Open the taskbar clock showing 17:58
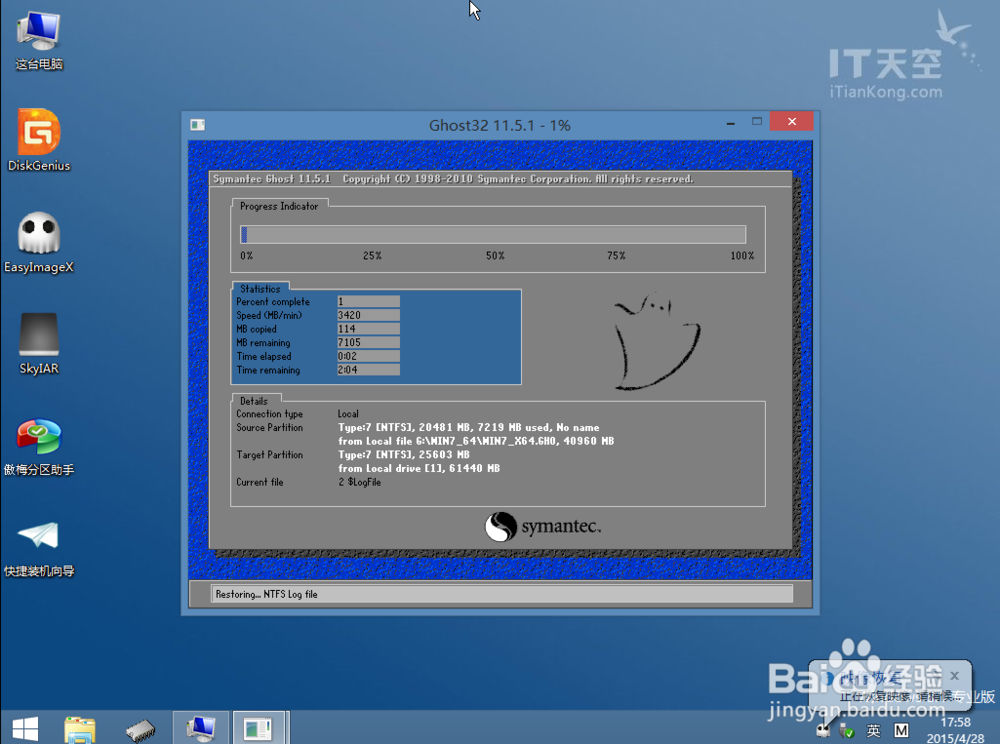 (x=955, y=730)
